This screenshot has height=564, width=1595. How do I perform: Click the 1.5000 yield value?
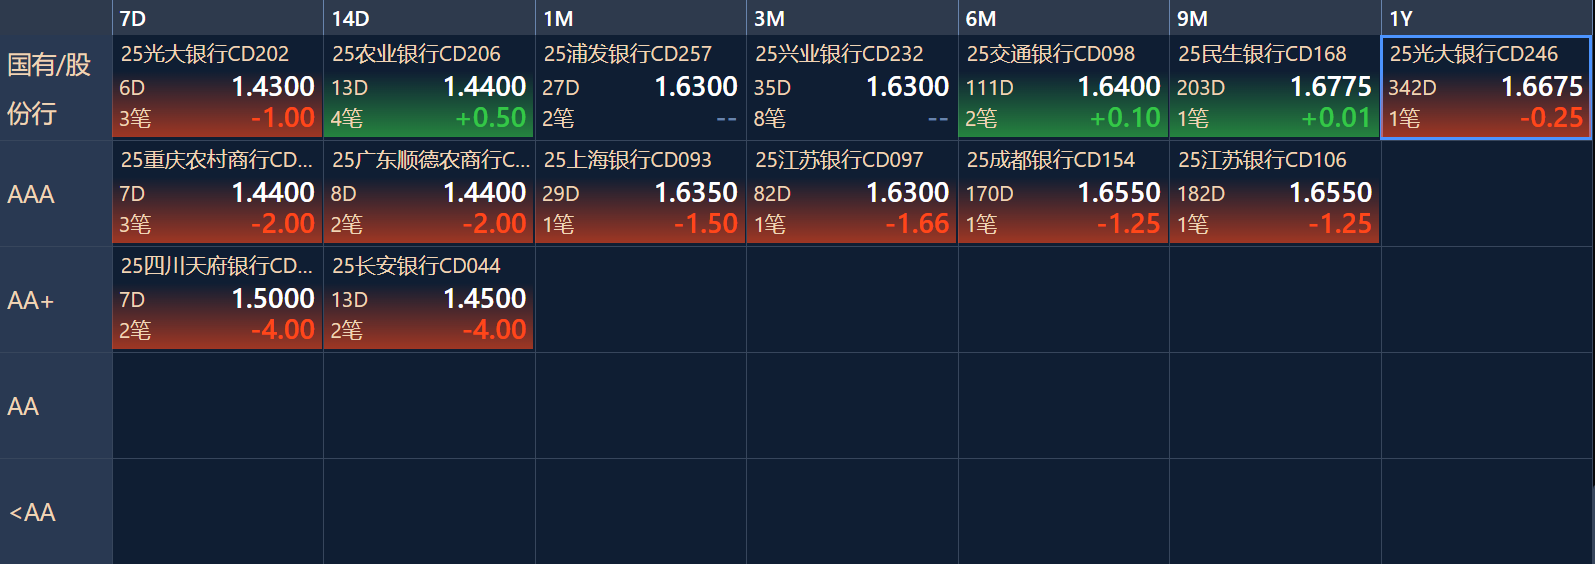(273, 299)
